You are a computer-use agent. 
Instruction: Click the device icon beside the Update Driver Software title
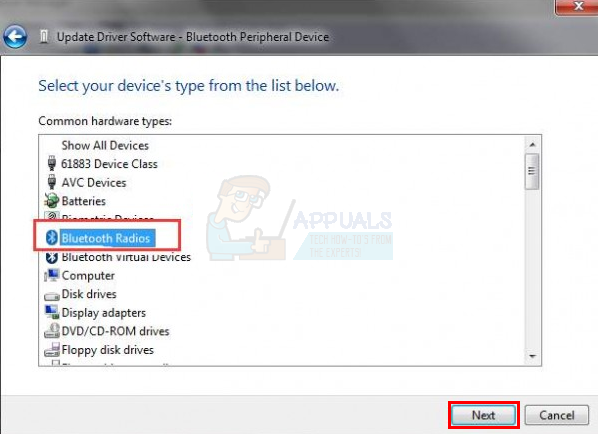44,37
